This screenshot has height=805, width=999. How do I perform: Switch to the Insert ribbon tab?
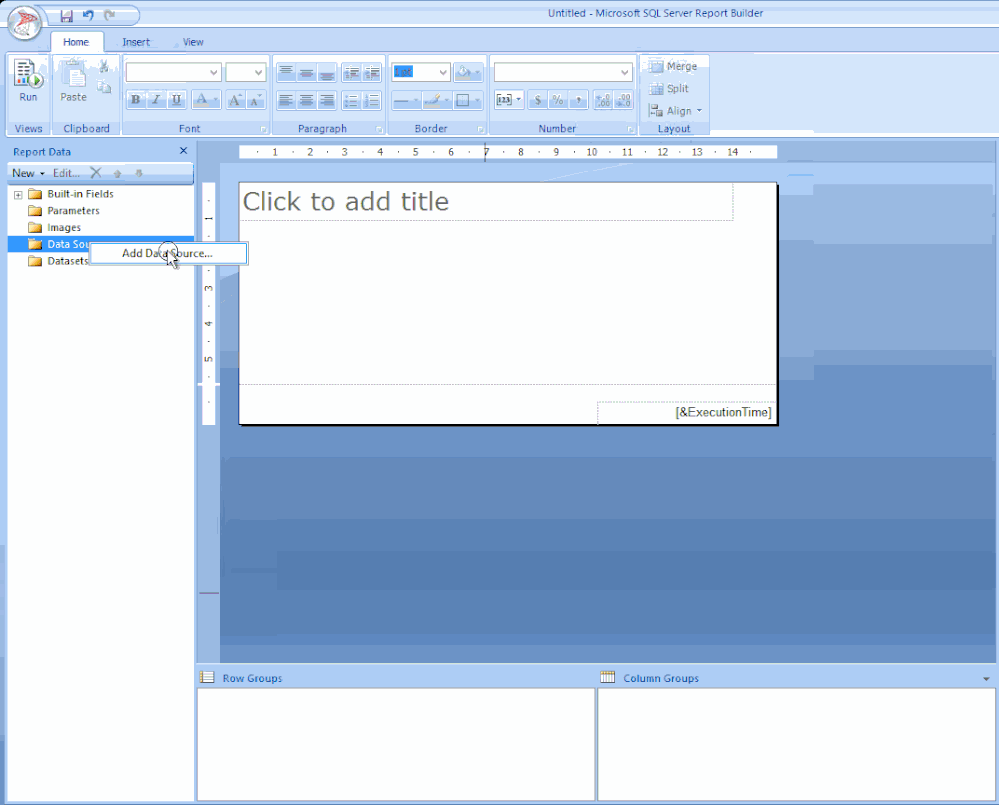(x=136, y=42)
